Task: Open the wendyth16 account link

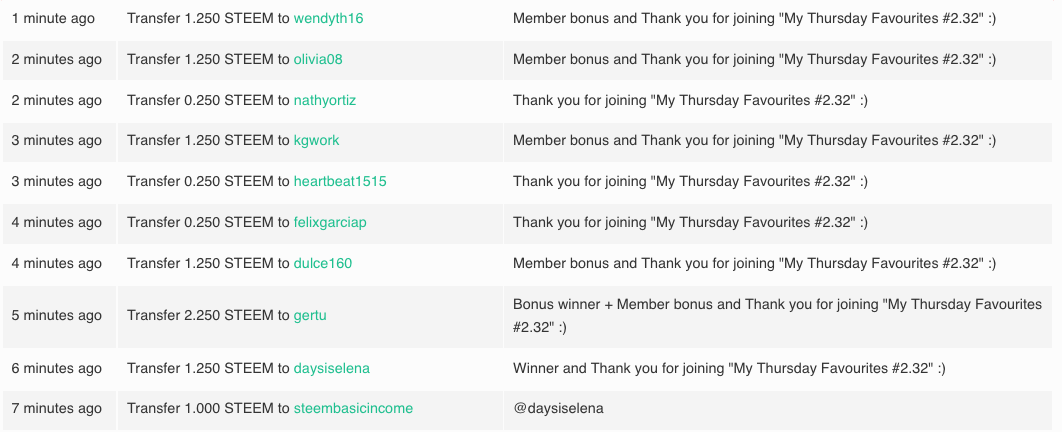Action: 328,18
